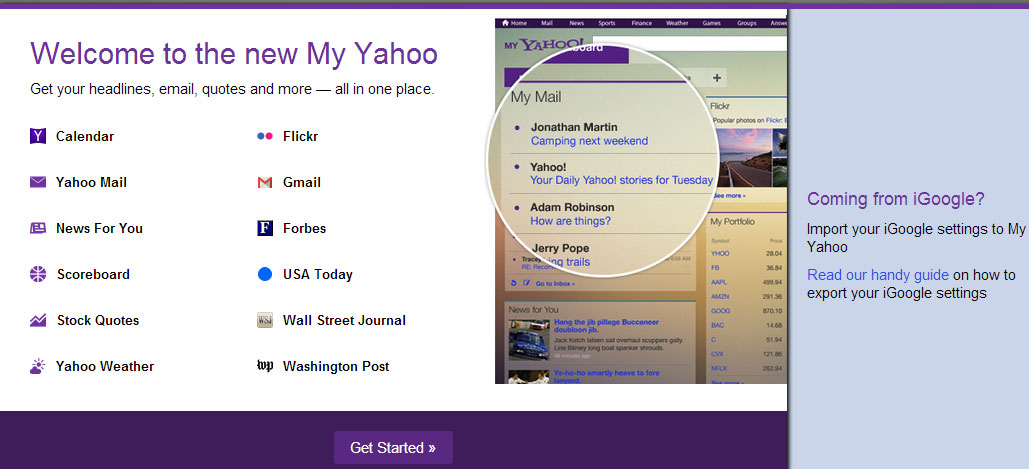Click the Gmail envelope icon
1029x469 pixels.
pos(264,182)
